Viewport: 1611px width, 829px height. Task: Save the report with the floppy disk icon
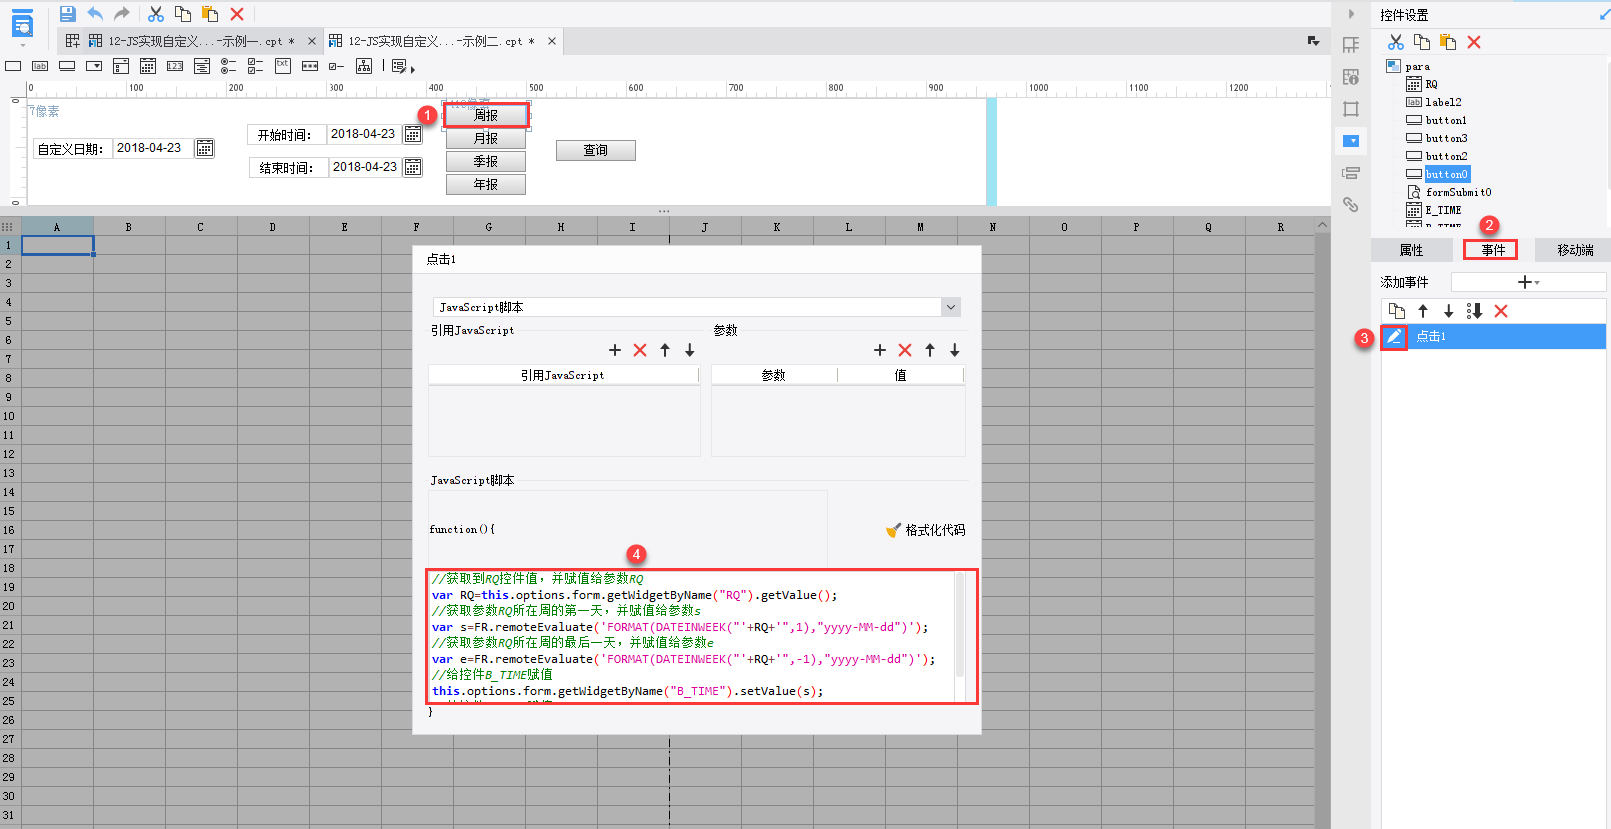click(67, 14)
